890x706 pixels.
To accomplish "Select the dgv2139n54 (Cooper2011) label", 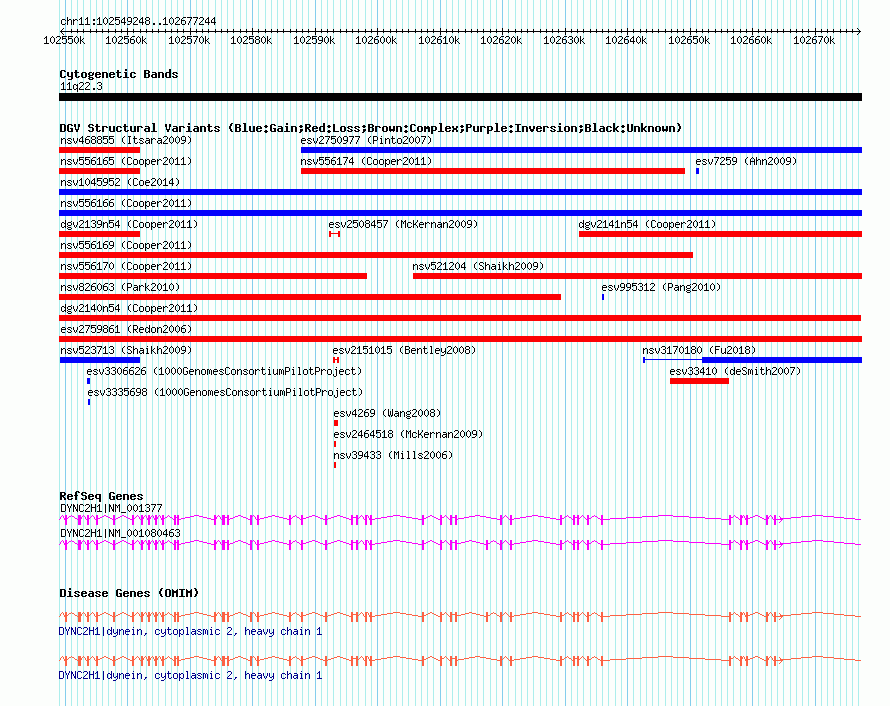I will pos(129,224).
